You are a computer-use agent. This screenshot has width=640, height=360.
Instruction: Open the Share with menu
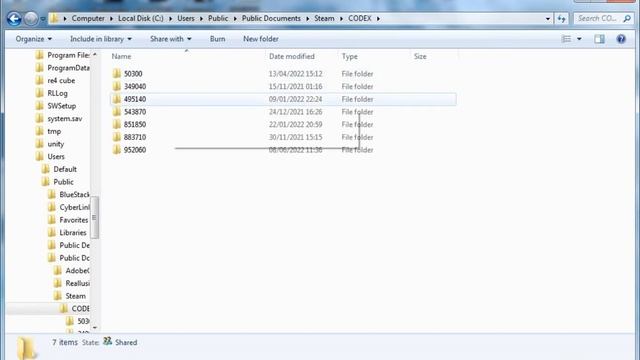click(x=170, y=39)
